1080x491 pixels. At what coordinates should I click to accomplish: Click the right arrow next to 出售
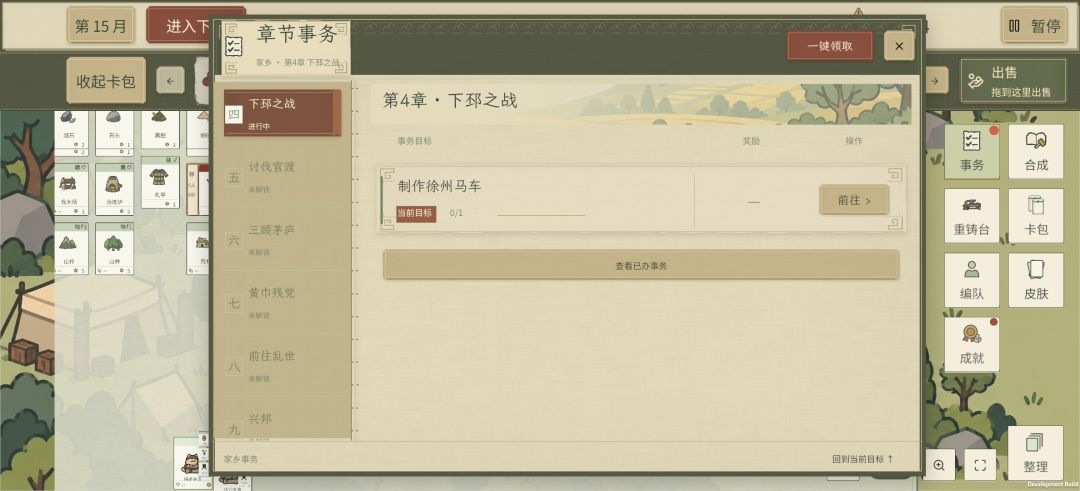tap(935, 81)
